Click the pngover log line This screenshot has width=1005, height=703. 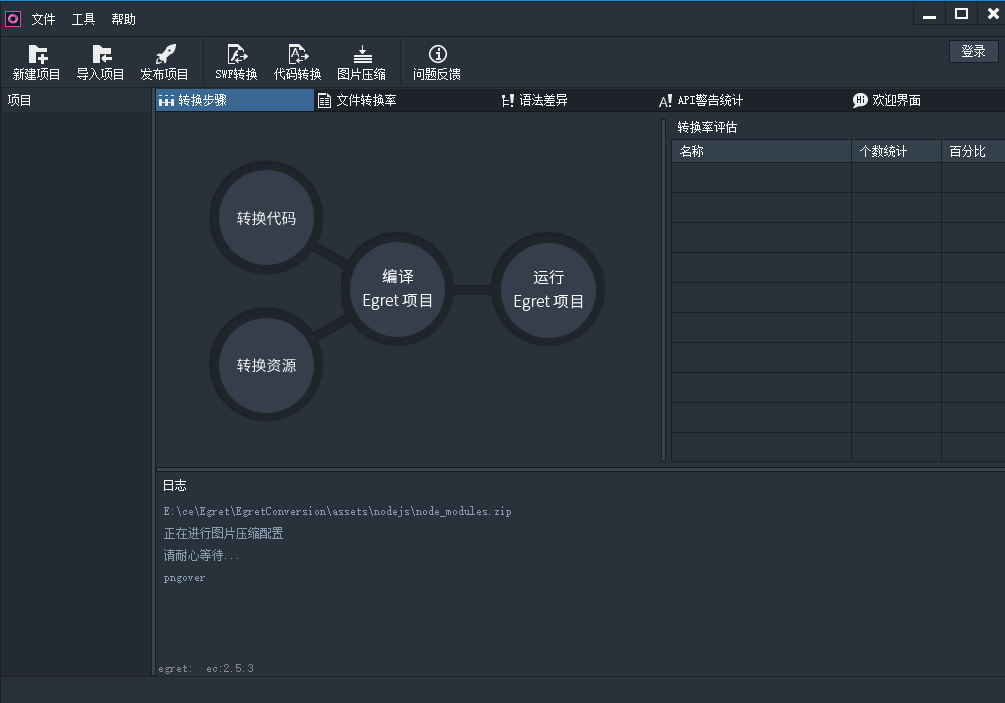pyautogui.click(x=184, y=577)
